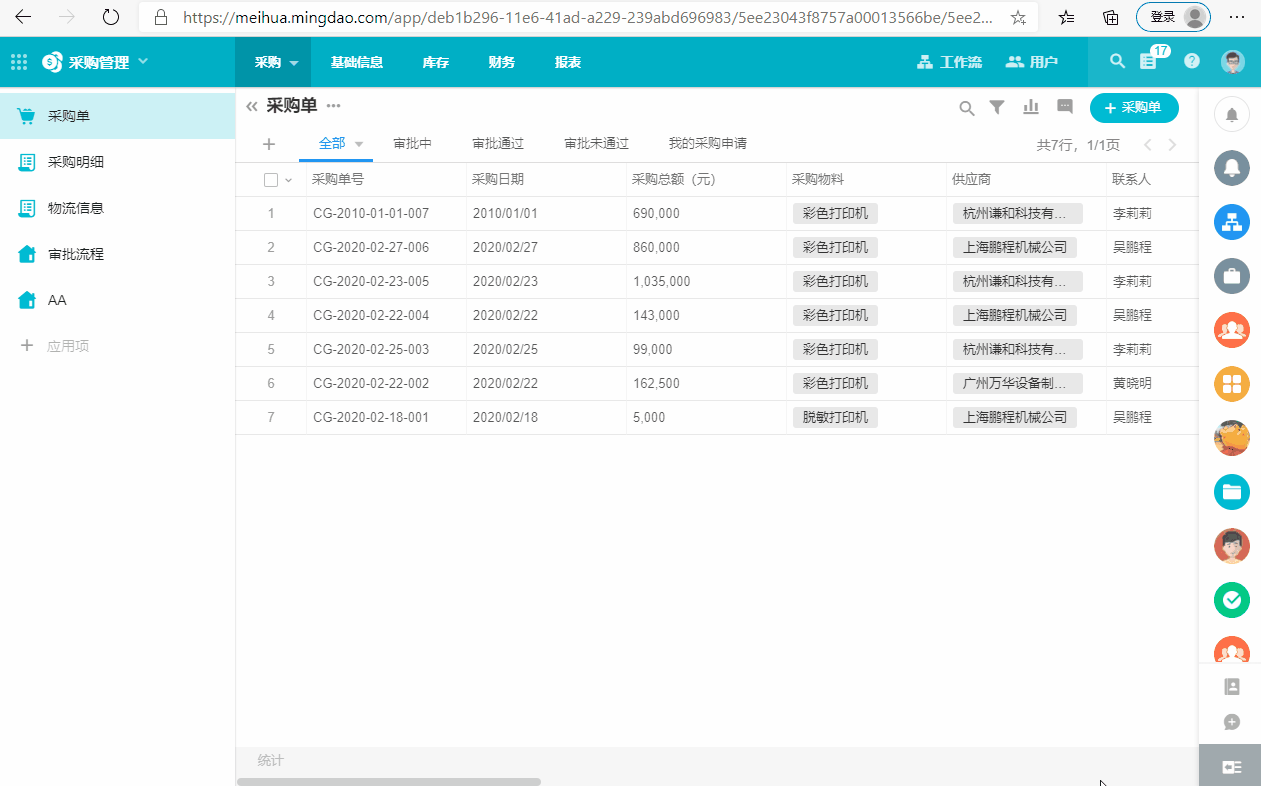
Task: Toggle the select-all checkbox in table header
Action: (x=269, y=179)
